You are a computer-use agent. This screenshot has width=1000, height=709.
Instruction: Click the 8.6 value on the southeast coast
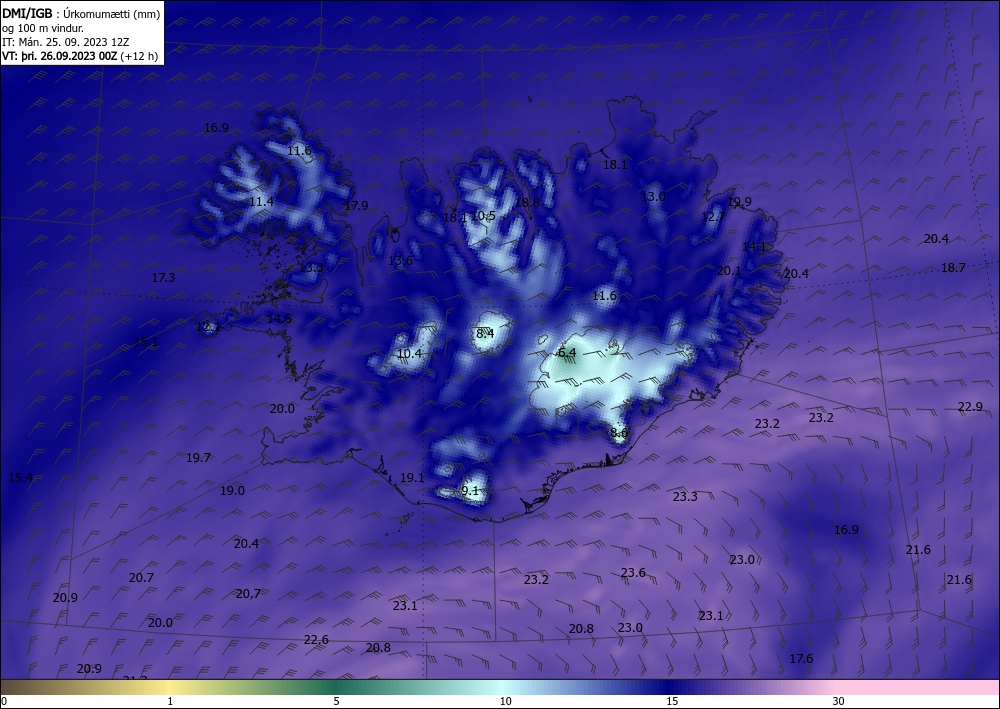pyautogui.click(x=619, y=433)
